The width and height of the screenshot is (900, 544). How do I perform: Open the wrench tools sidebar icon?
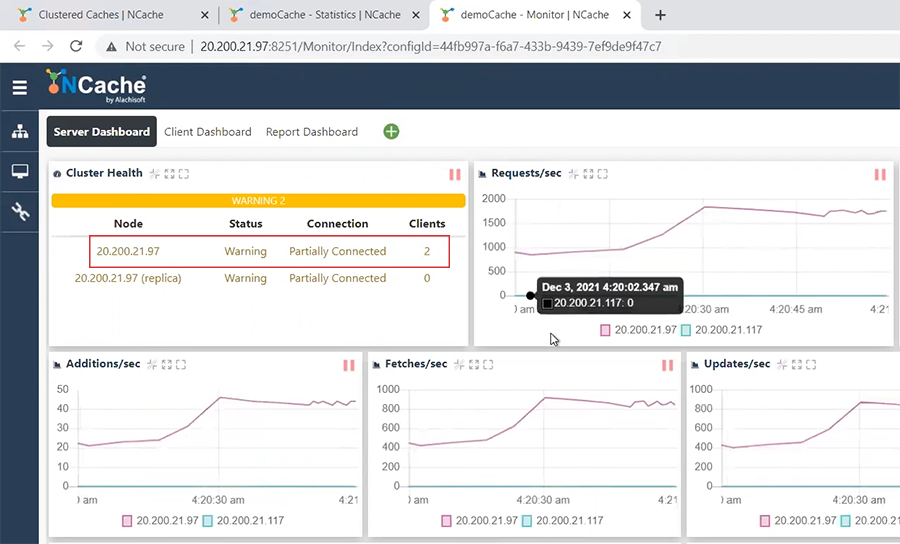tap(20, 211)
